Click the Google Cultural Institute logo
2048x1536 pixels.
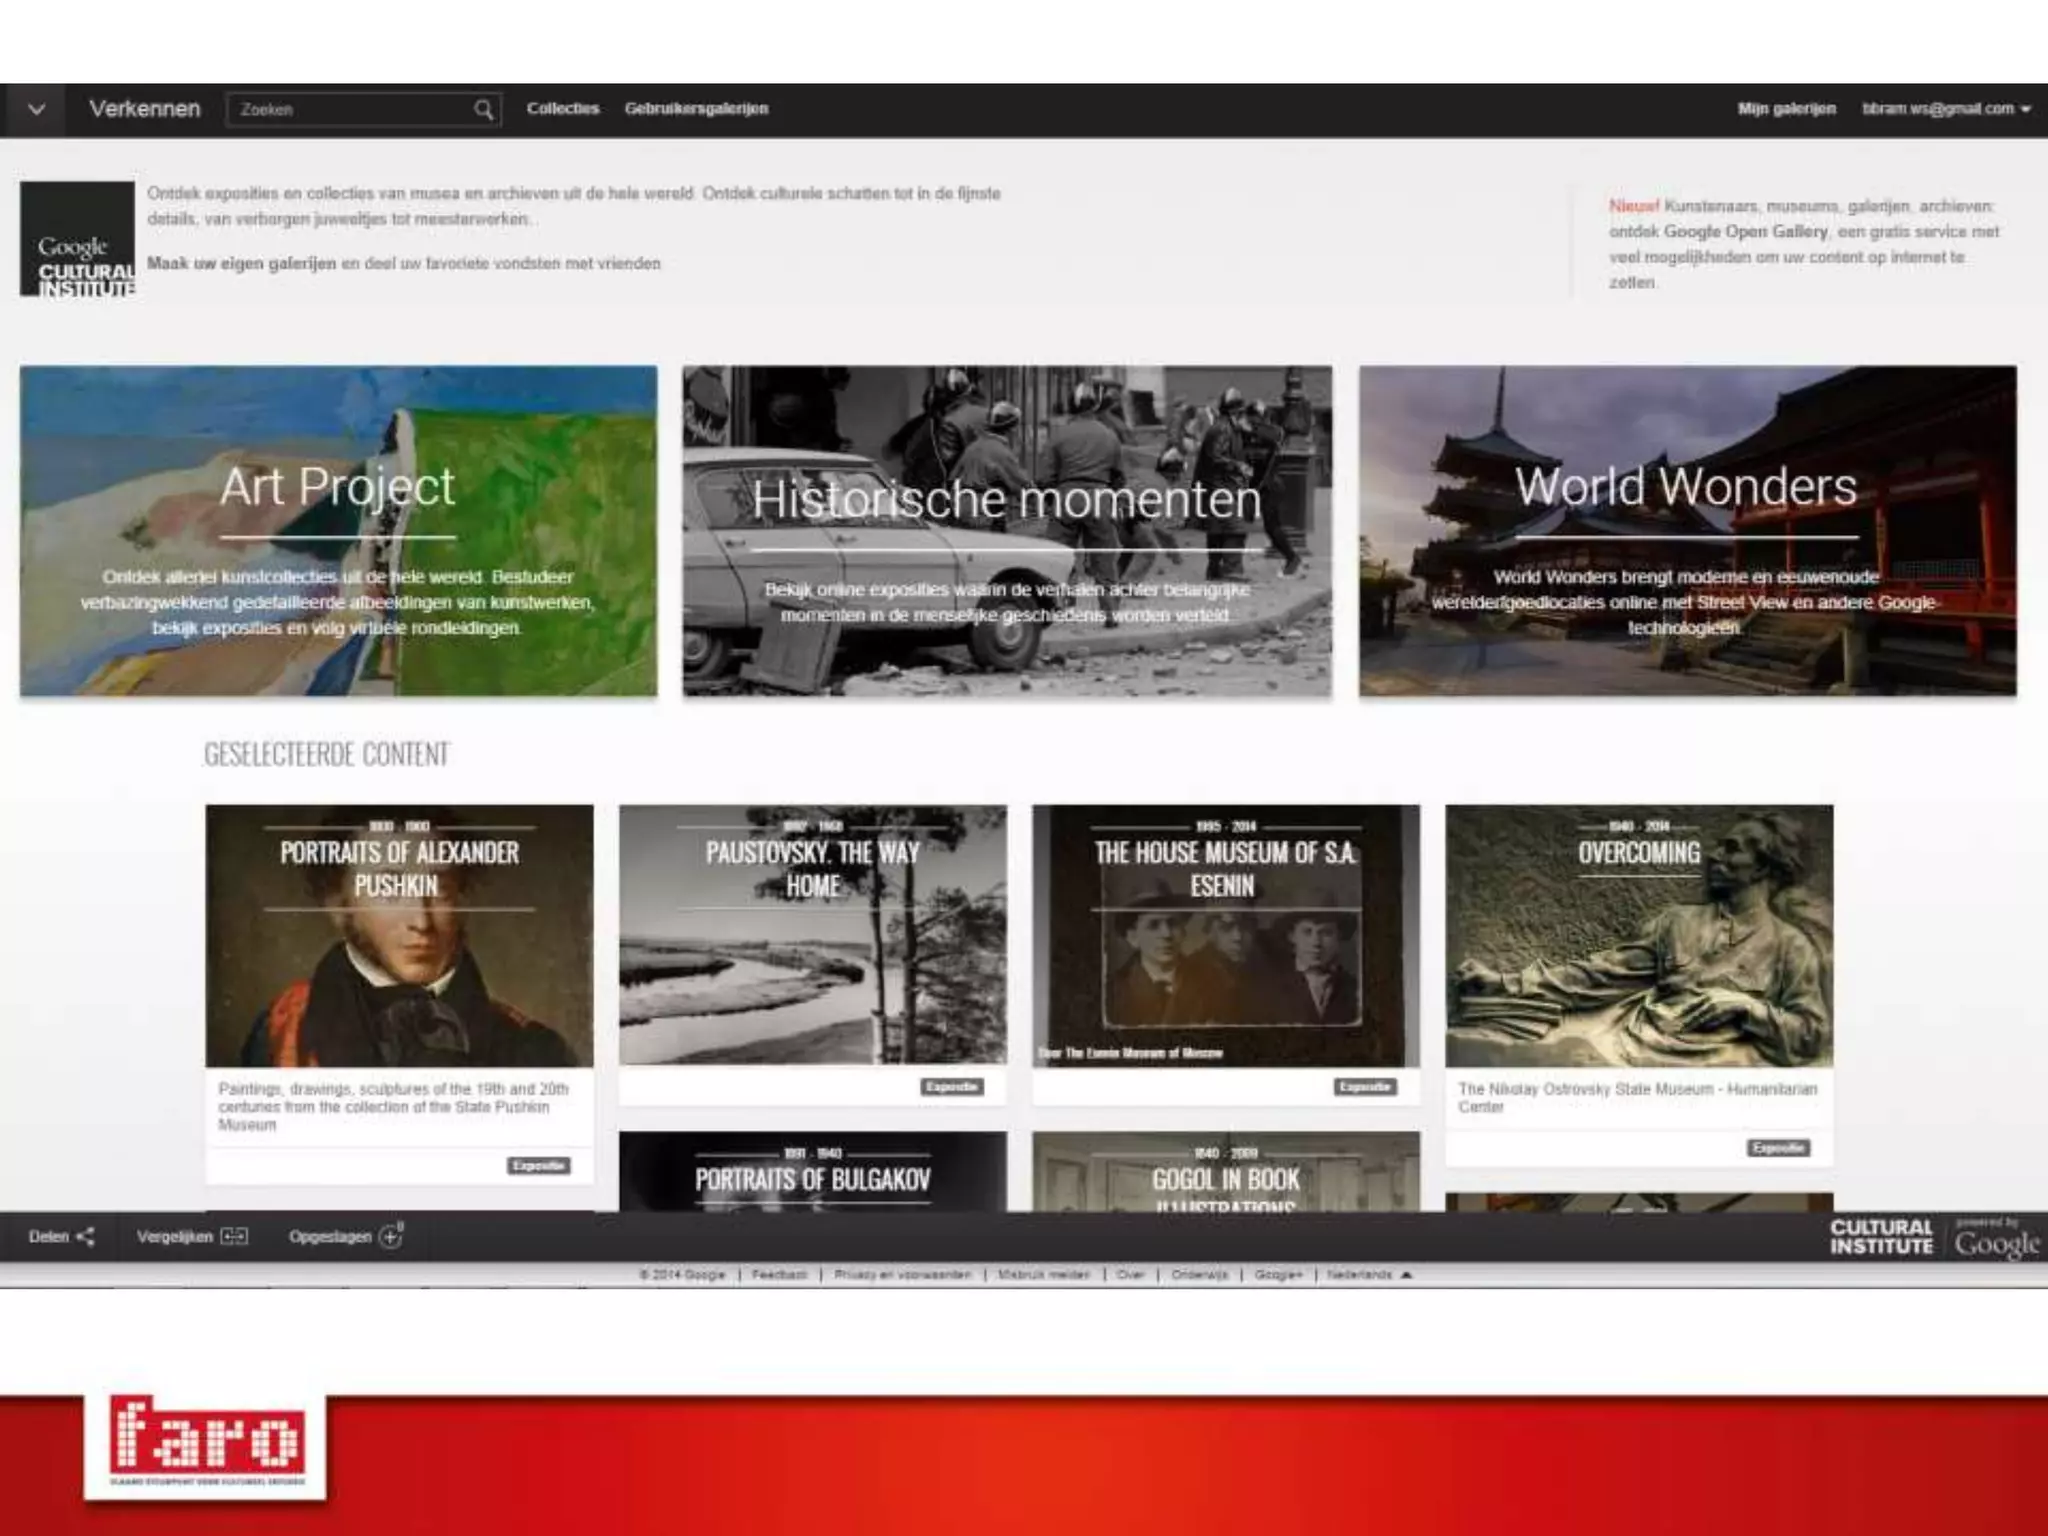[78, 239]
